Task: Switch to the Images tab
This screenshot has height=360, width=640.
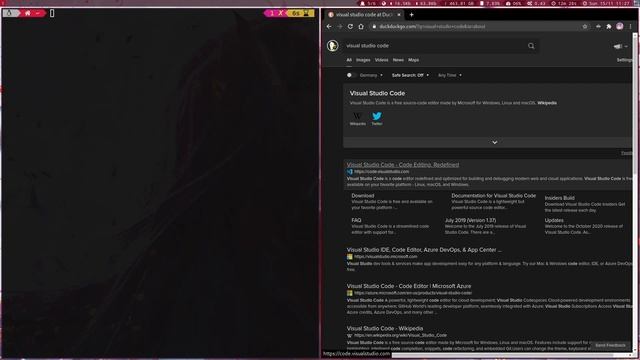Action: [x=363, y=60]
